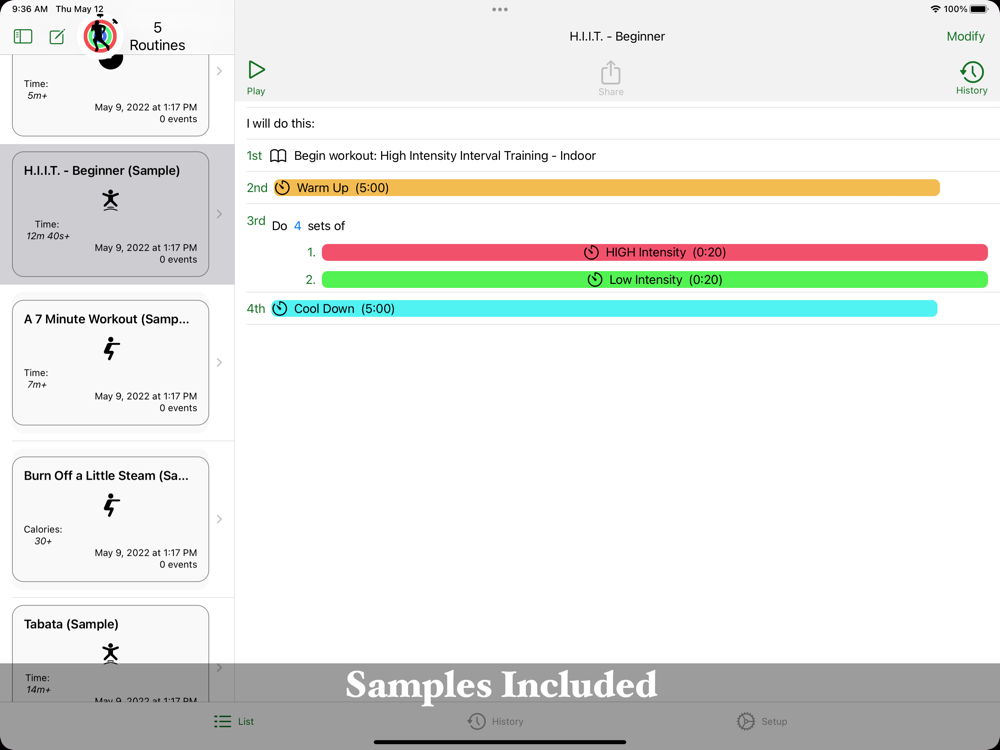Click jumping-jack icon on H.I.I.T. card
This screenshot has width=1000, height=750.
(110, 200)
